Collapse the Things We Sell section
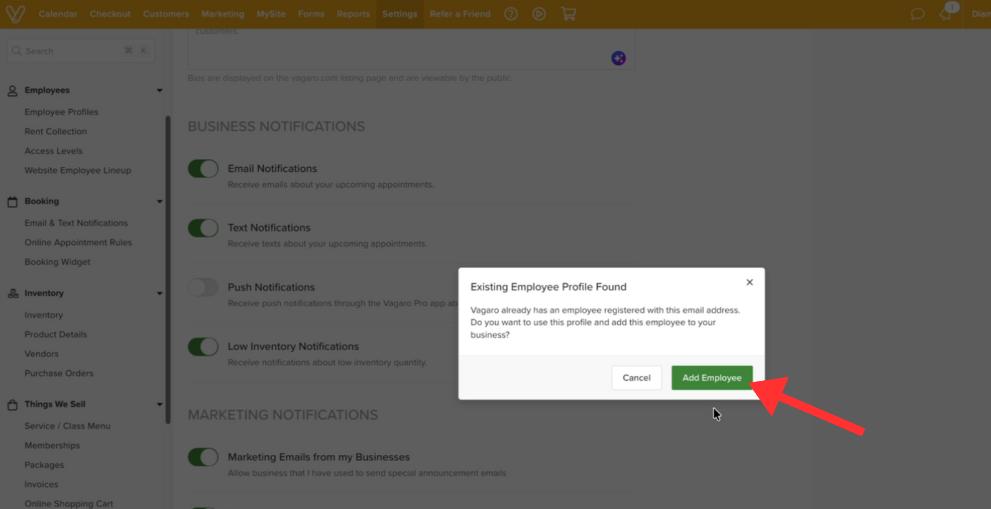The height and width of the screenshot is (509, 991). [x=159, y=405]
